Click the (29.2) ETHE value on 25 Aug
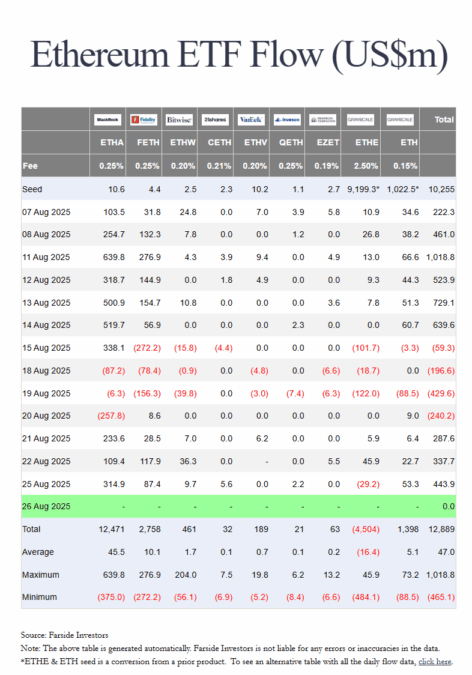 pos(368,485)
